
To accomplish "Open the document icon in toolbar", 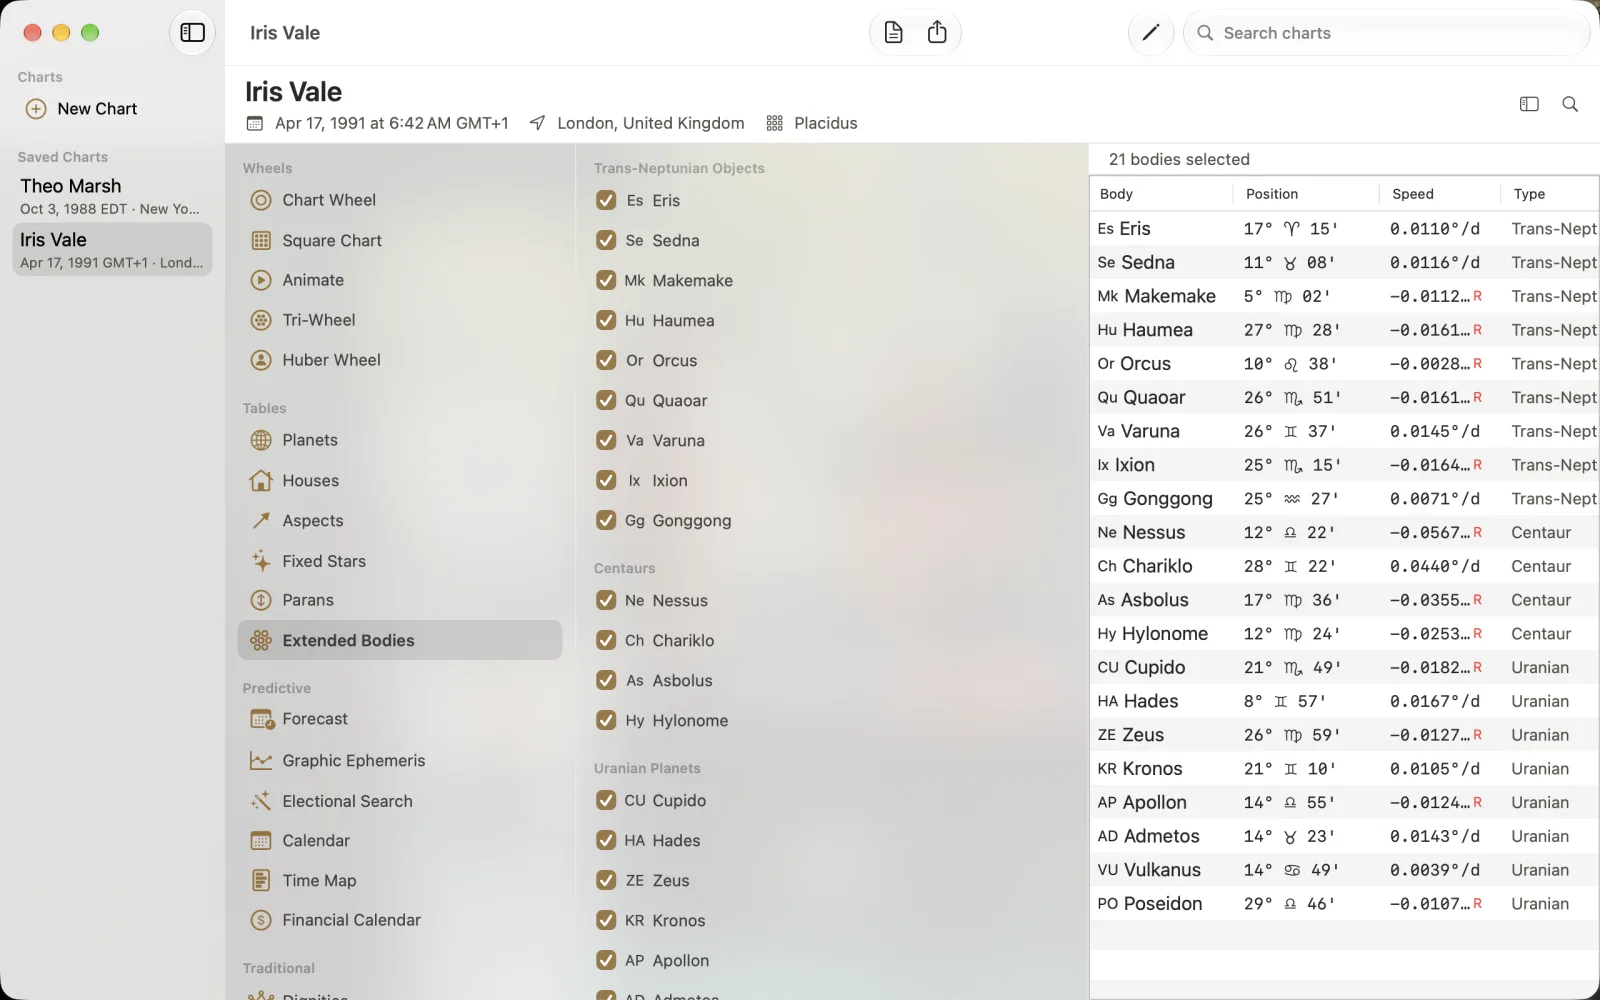I will click(x=894, y=33).
